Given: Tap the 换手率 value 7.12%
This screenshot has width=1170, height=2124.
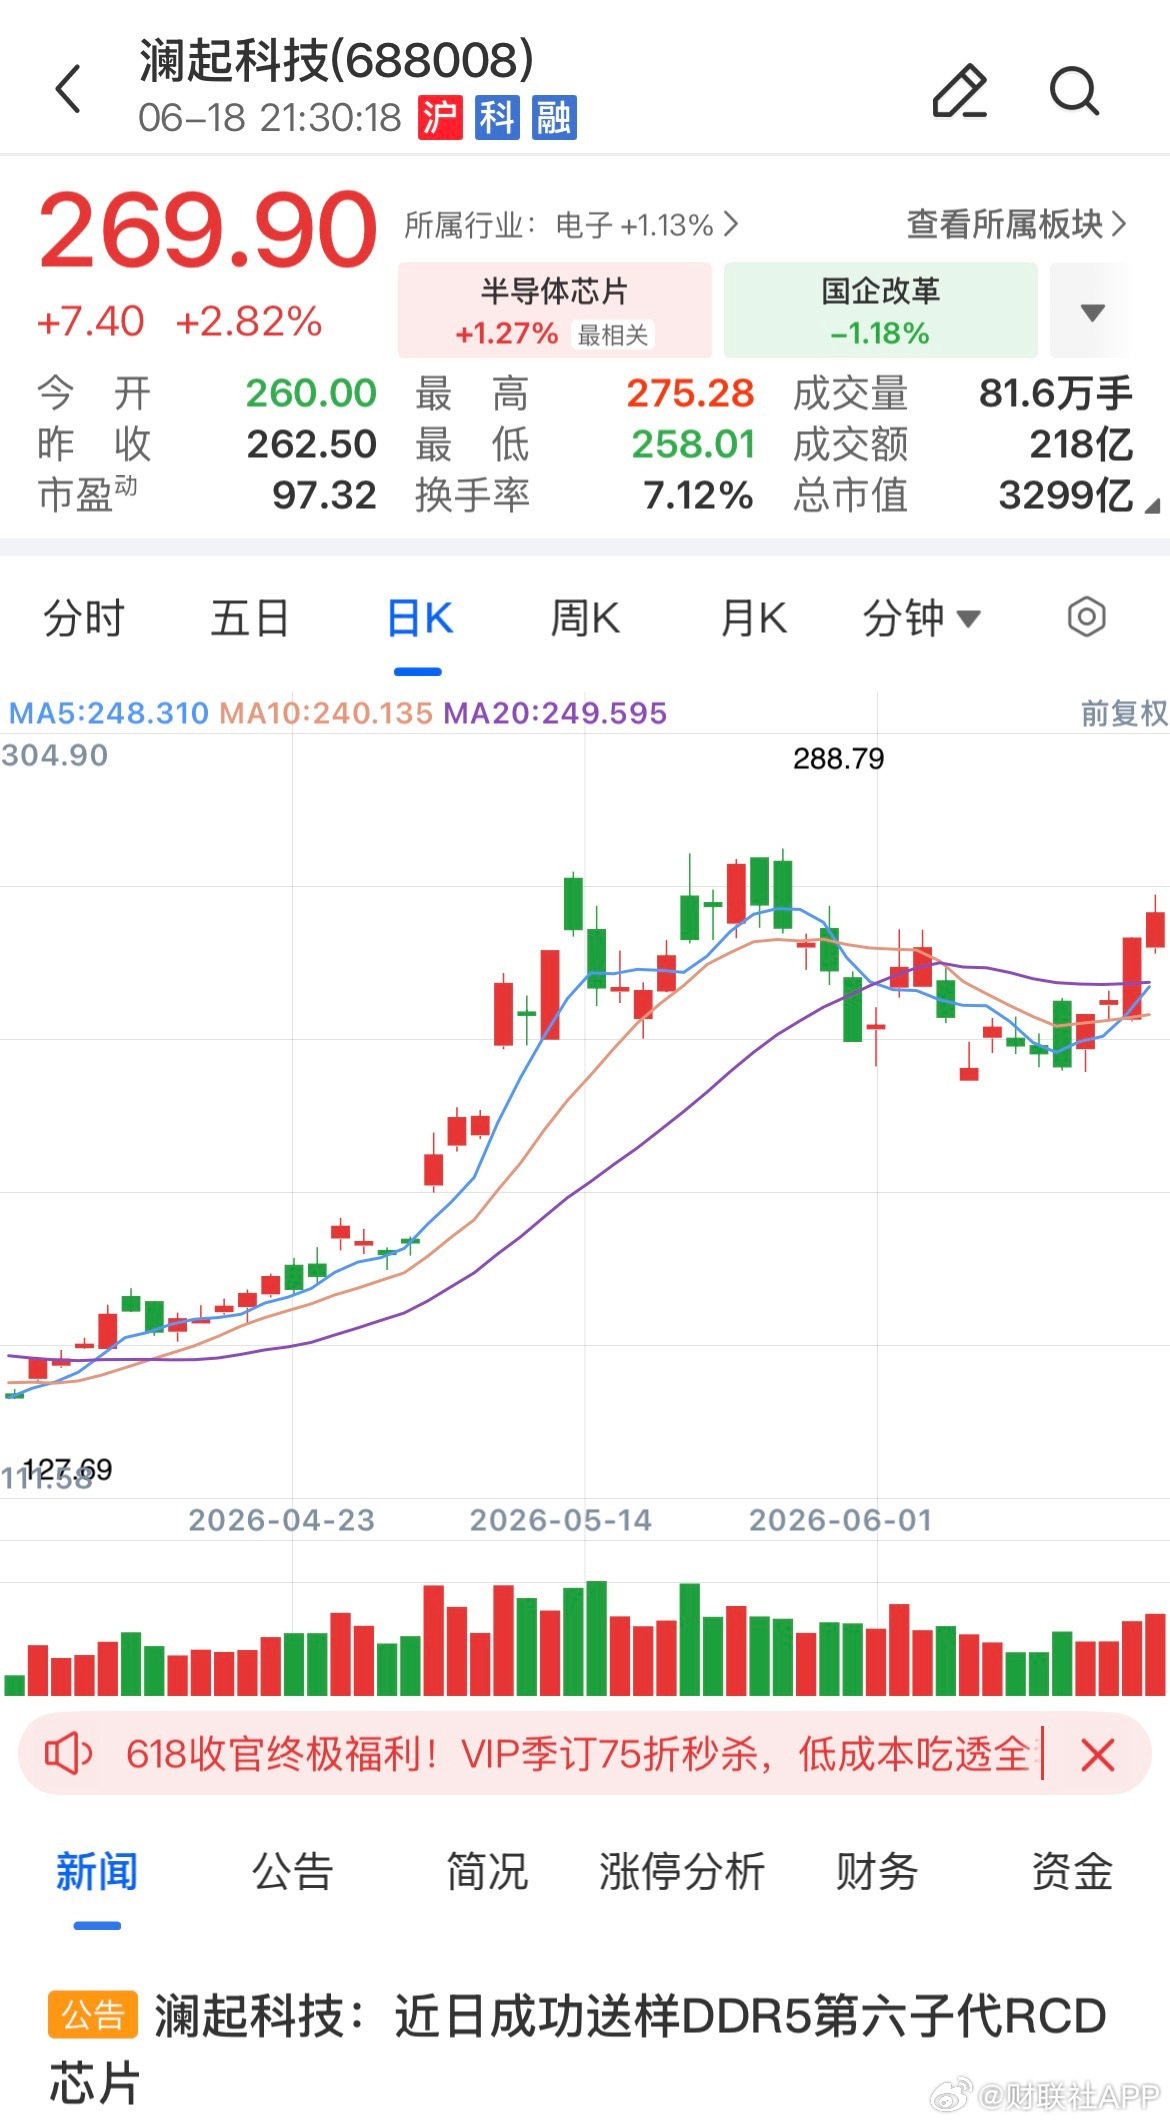Looking at the screenshot, I should 698,495.
